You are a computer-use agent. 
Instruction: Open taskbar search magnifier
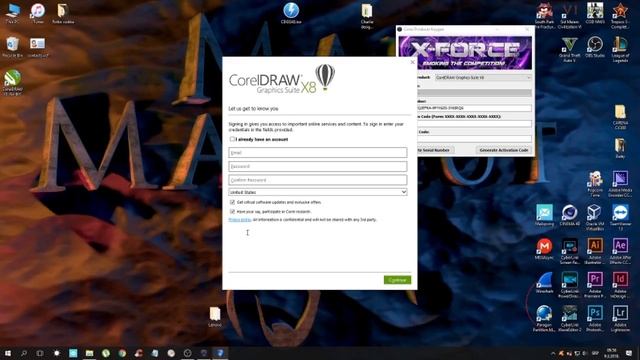tap(24, 353)
